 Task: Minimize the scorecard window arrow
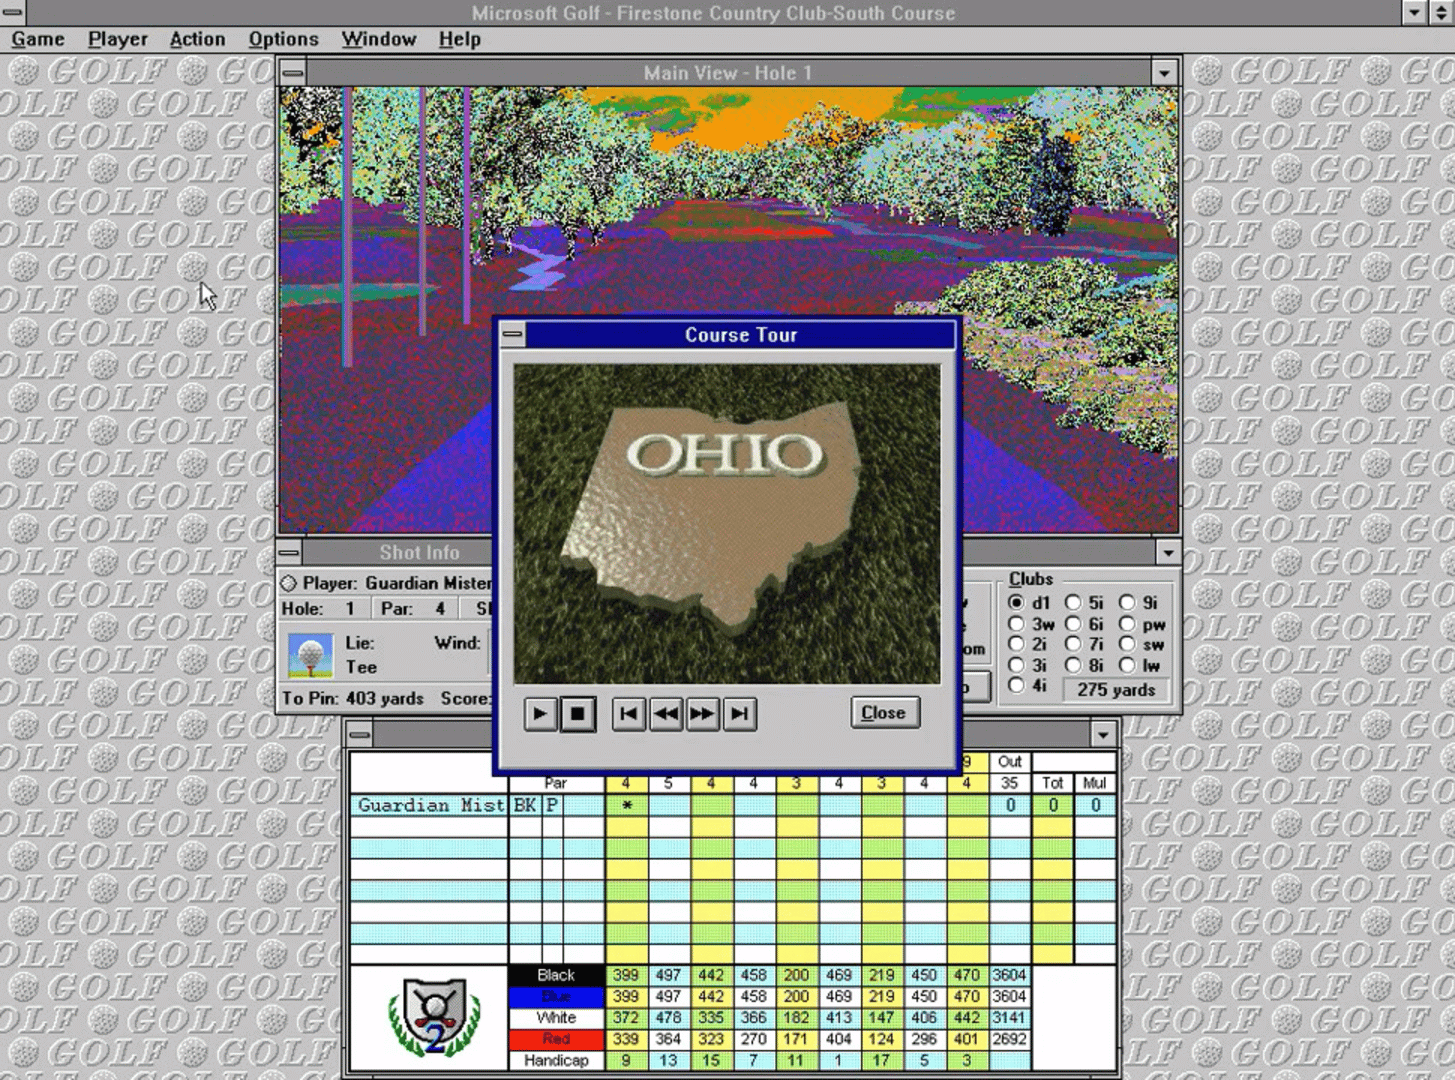[x=1103, y=735]
